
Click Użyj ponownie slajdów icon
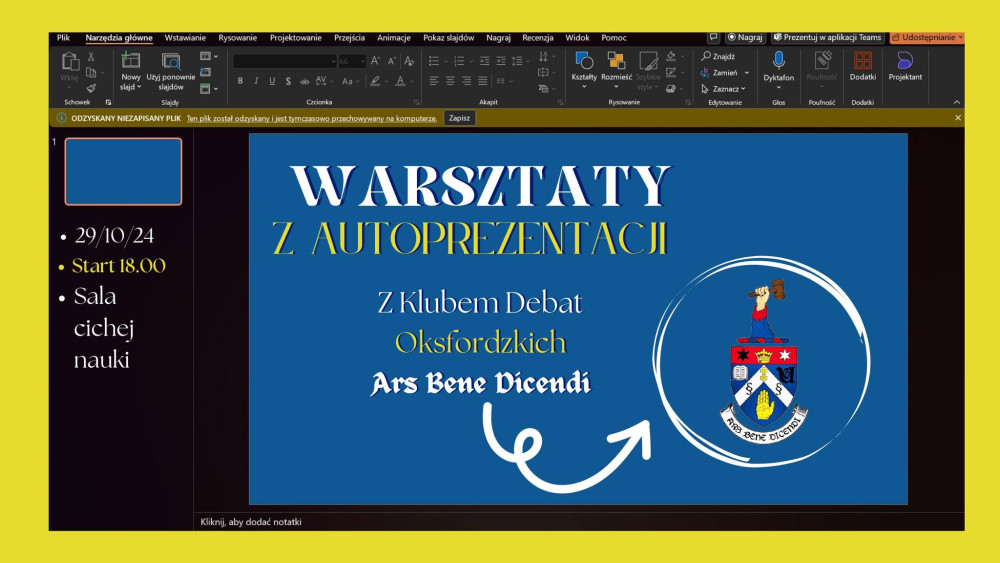[x=170, y=61]
